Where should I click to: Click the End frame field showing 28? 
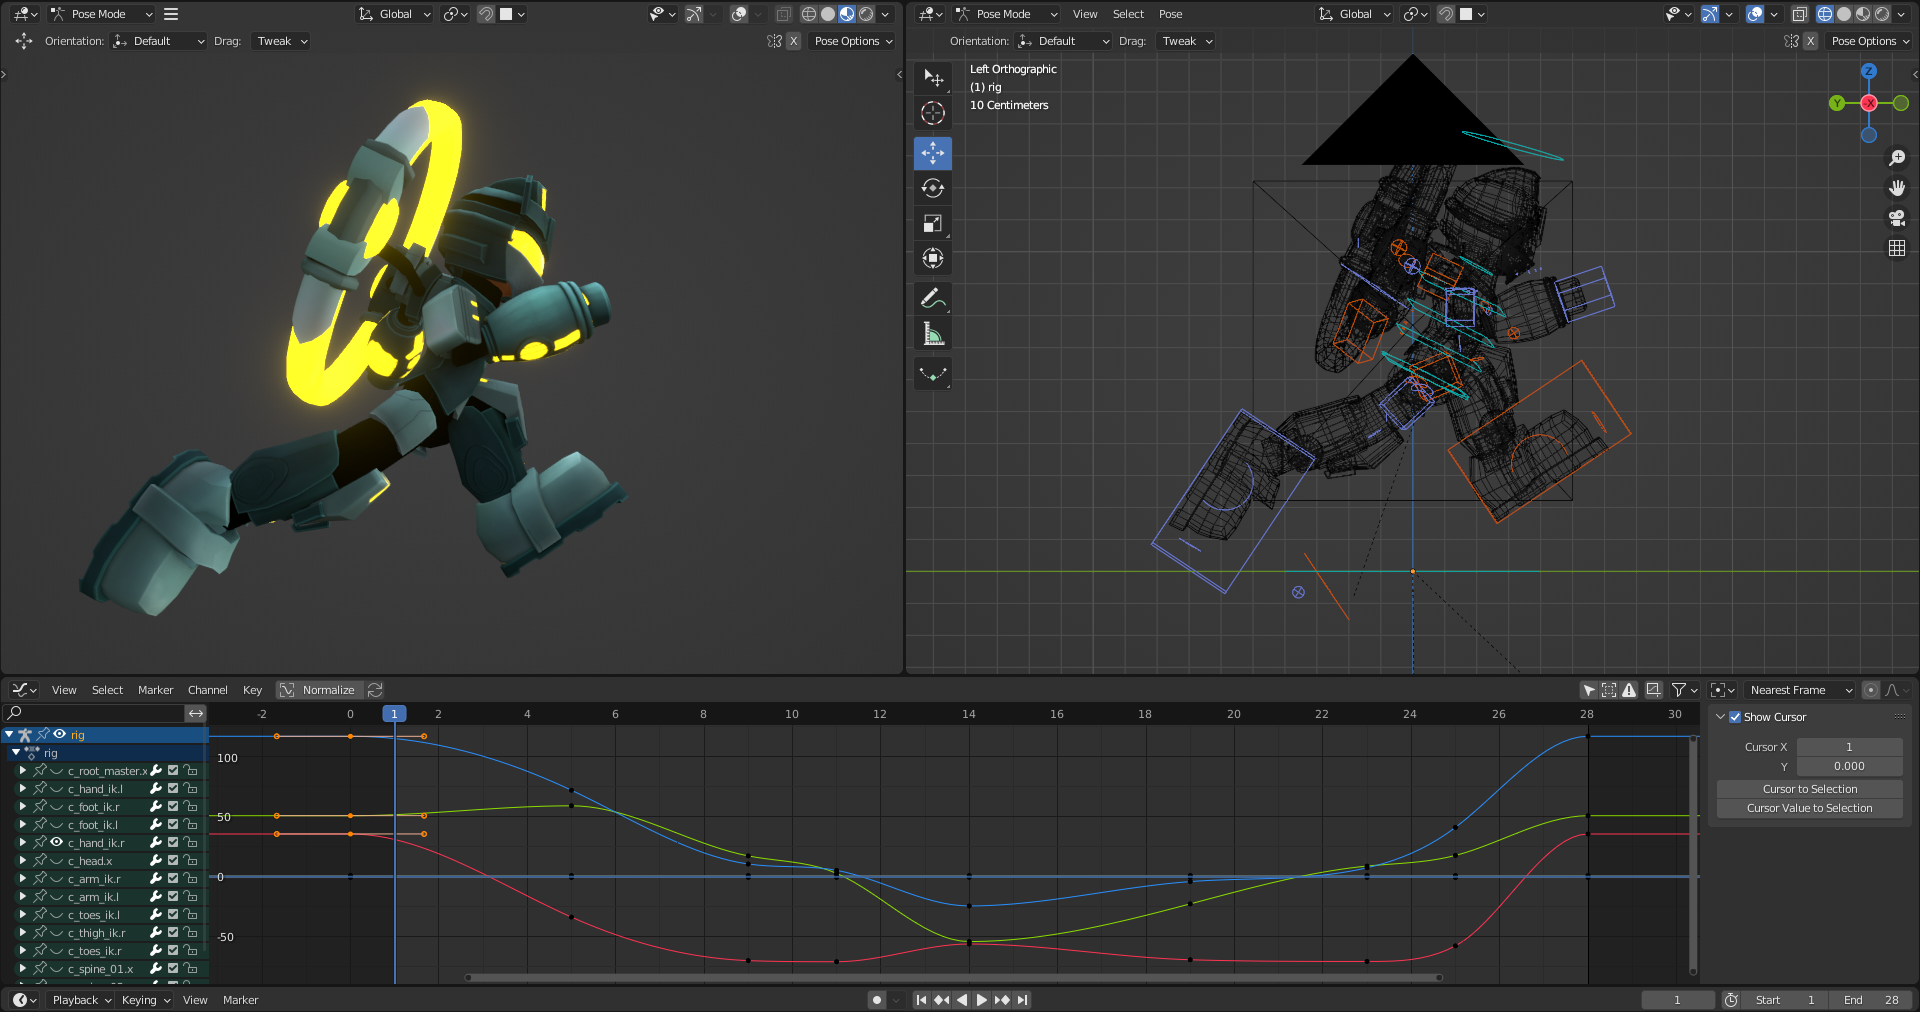click(1871, 1000)
